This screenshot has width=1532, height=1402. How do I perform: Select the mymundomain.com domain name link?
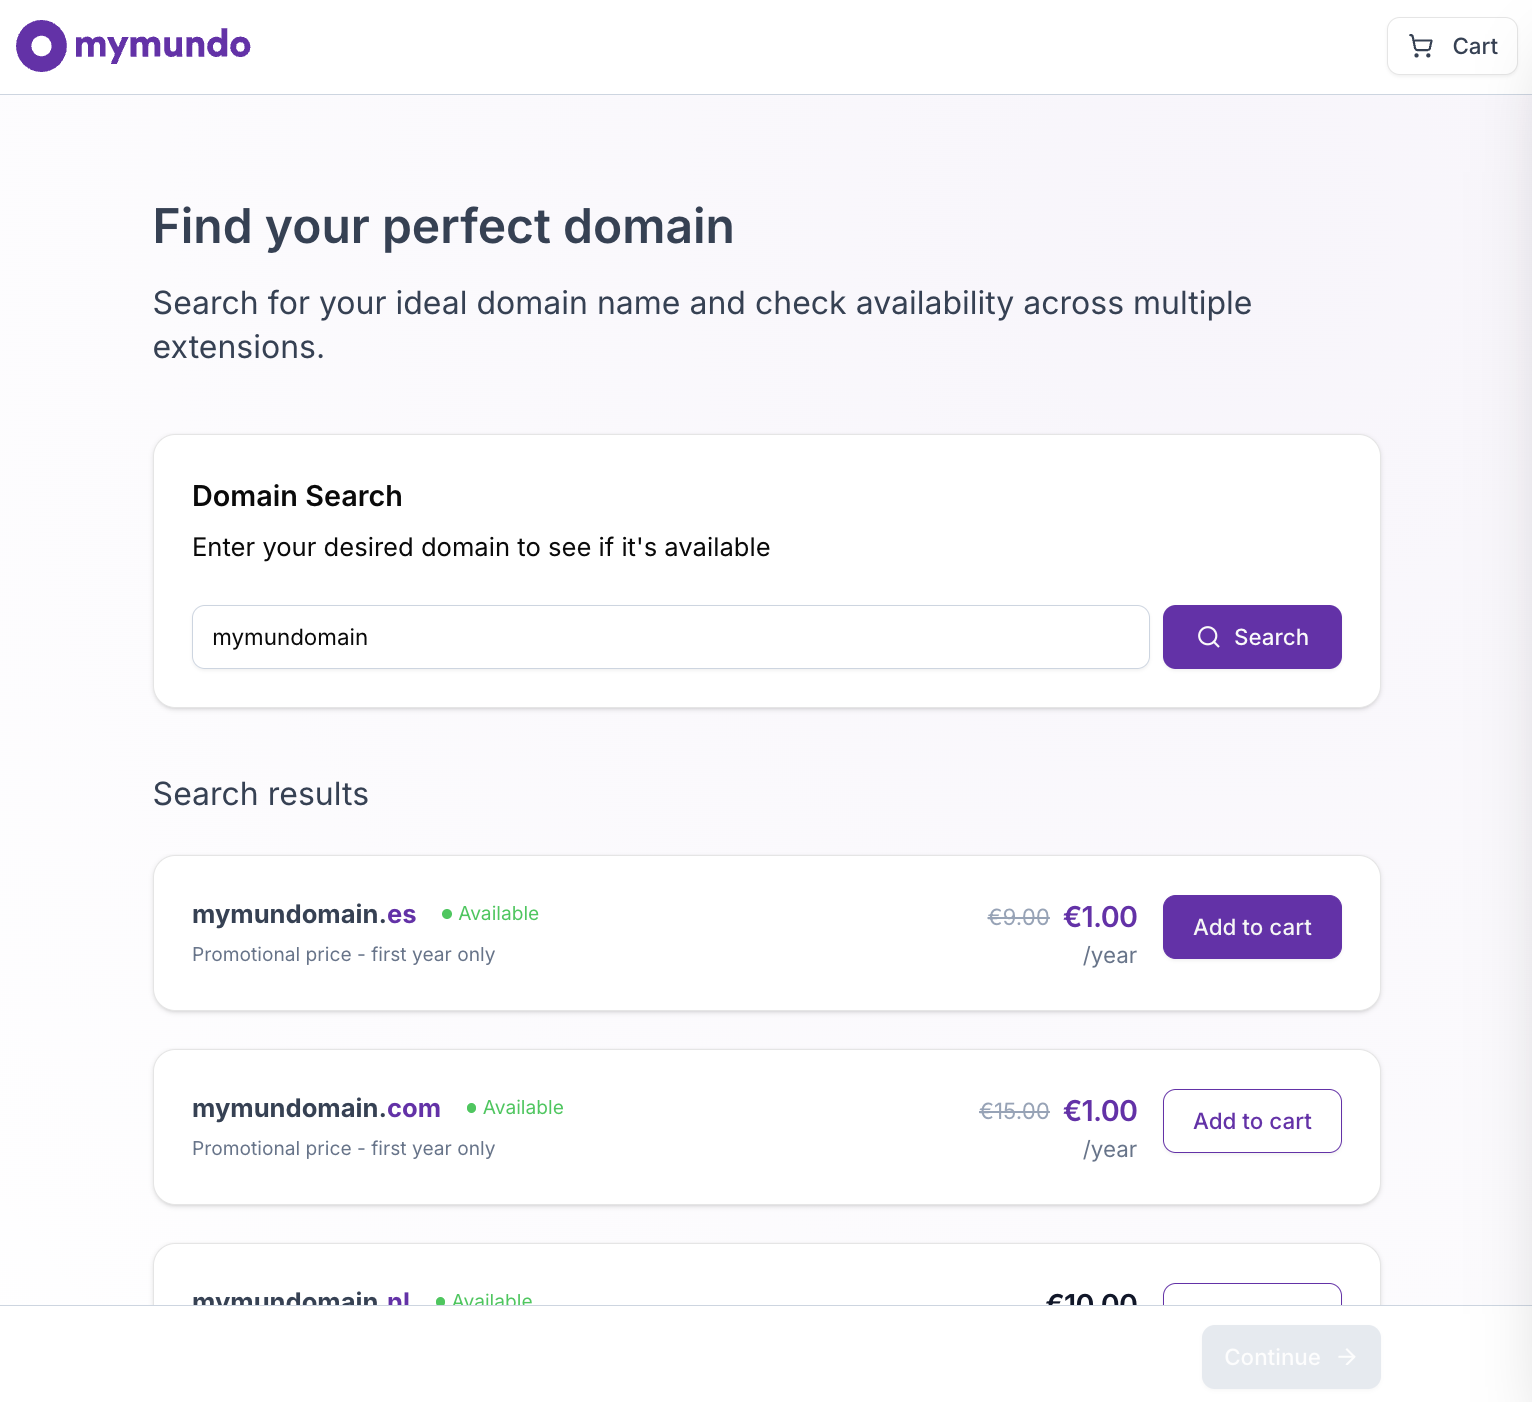[x=316, y=1108]
